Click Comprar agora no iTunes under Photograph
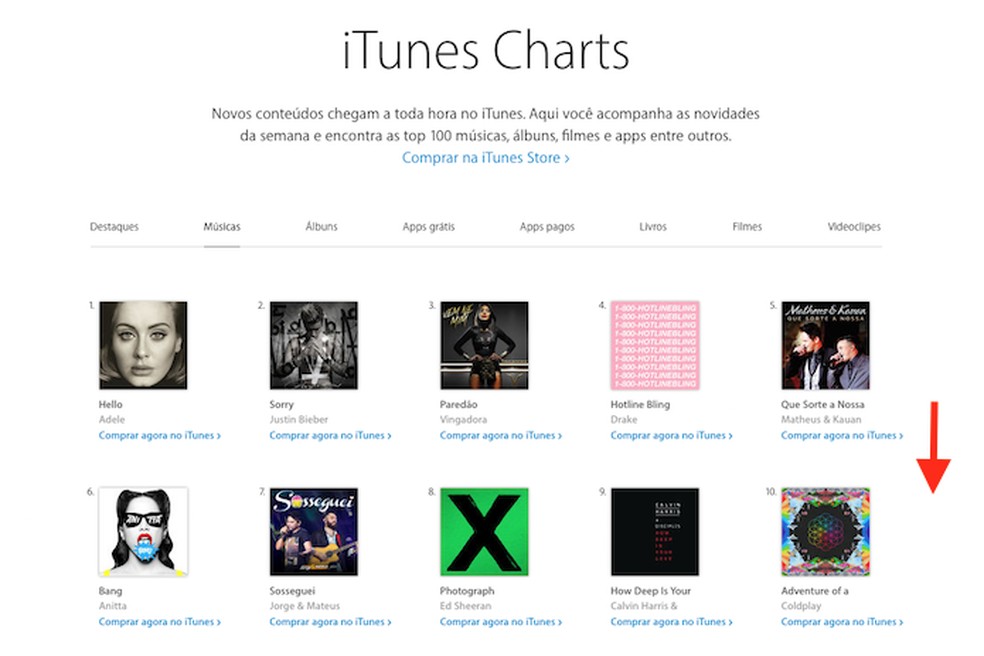Viewport: 984px width, 656px height. click(x=500, y=622)
